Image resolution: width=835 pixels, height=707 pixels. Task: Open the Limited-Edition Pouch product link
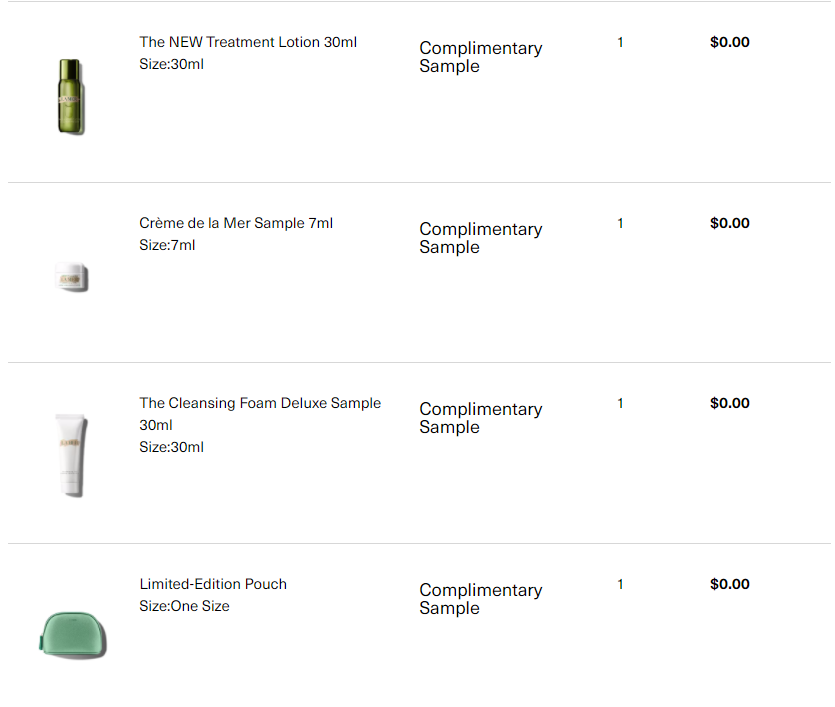coord(213,584)
